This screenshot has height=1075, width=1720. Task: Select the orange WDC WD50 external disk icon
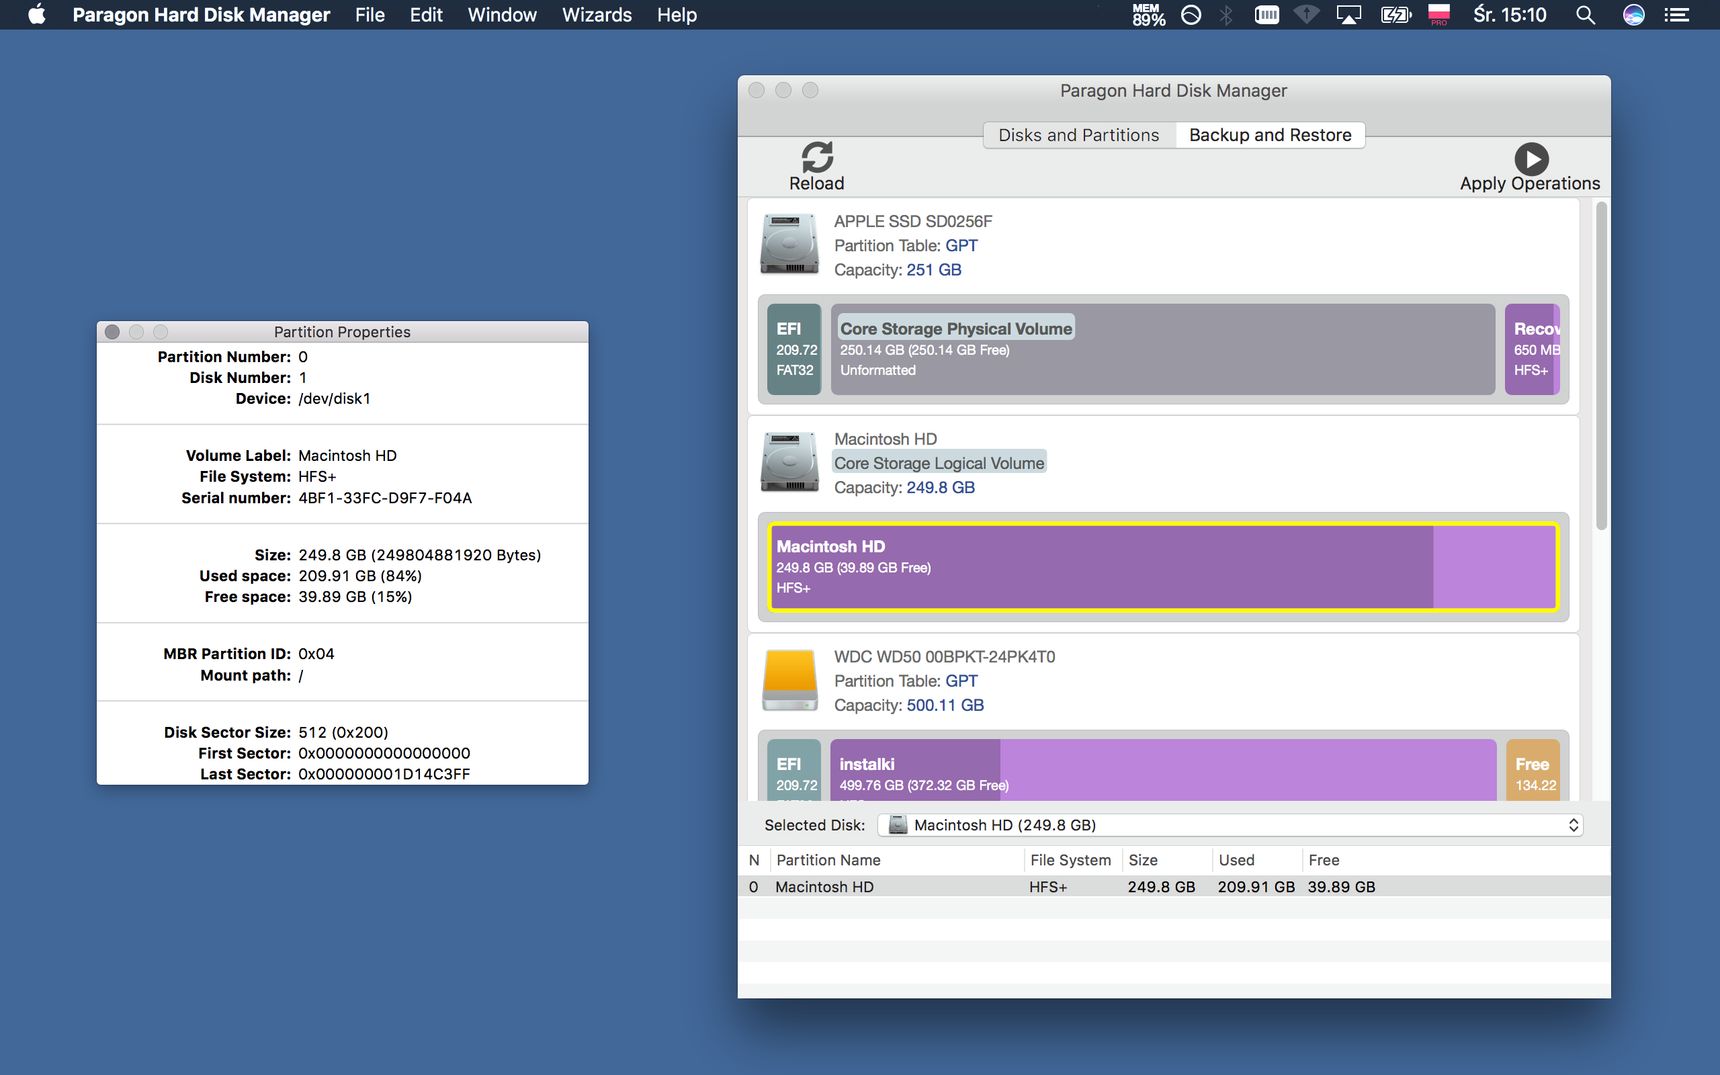pos(789,680)
